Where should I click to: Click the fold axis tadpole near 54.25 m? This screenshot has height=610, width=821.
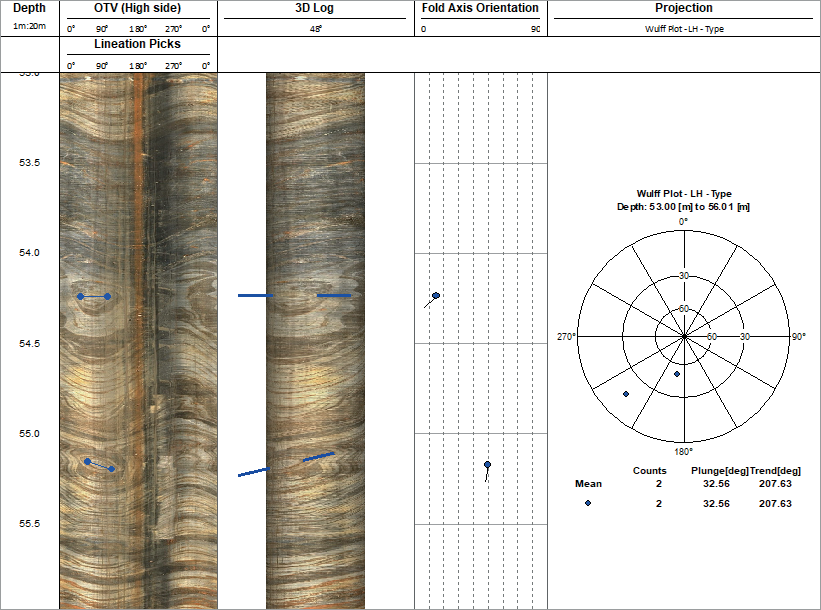(x=436, y=295)
